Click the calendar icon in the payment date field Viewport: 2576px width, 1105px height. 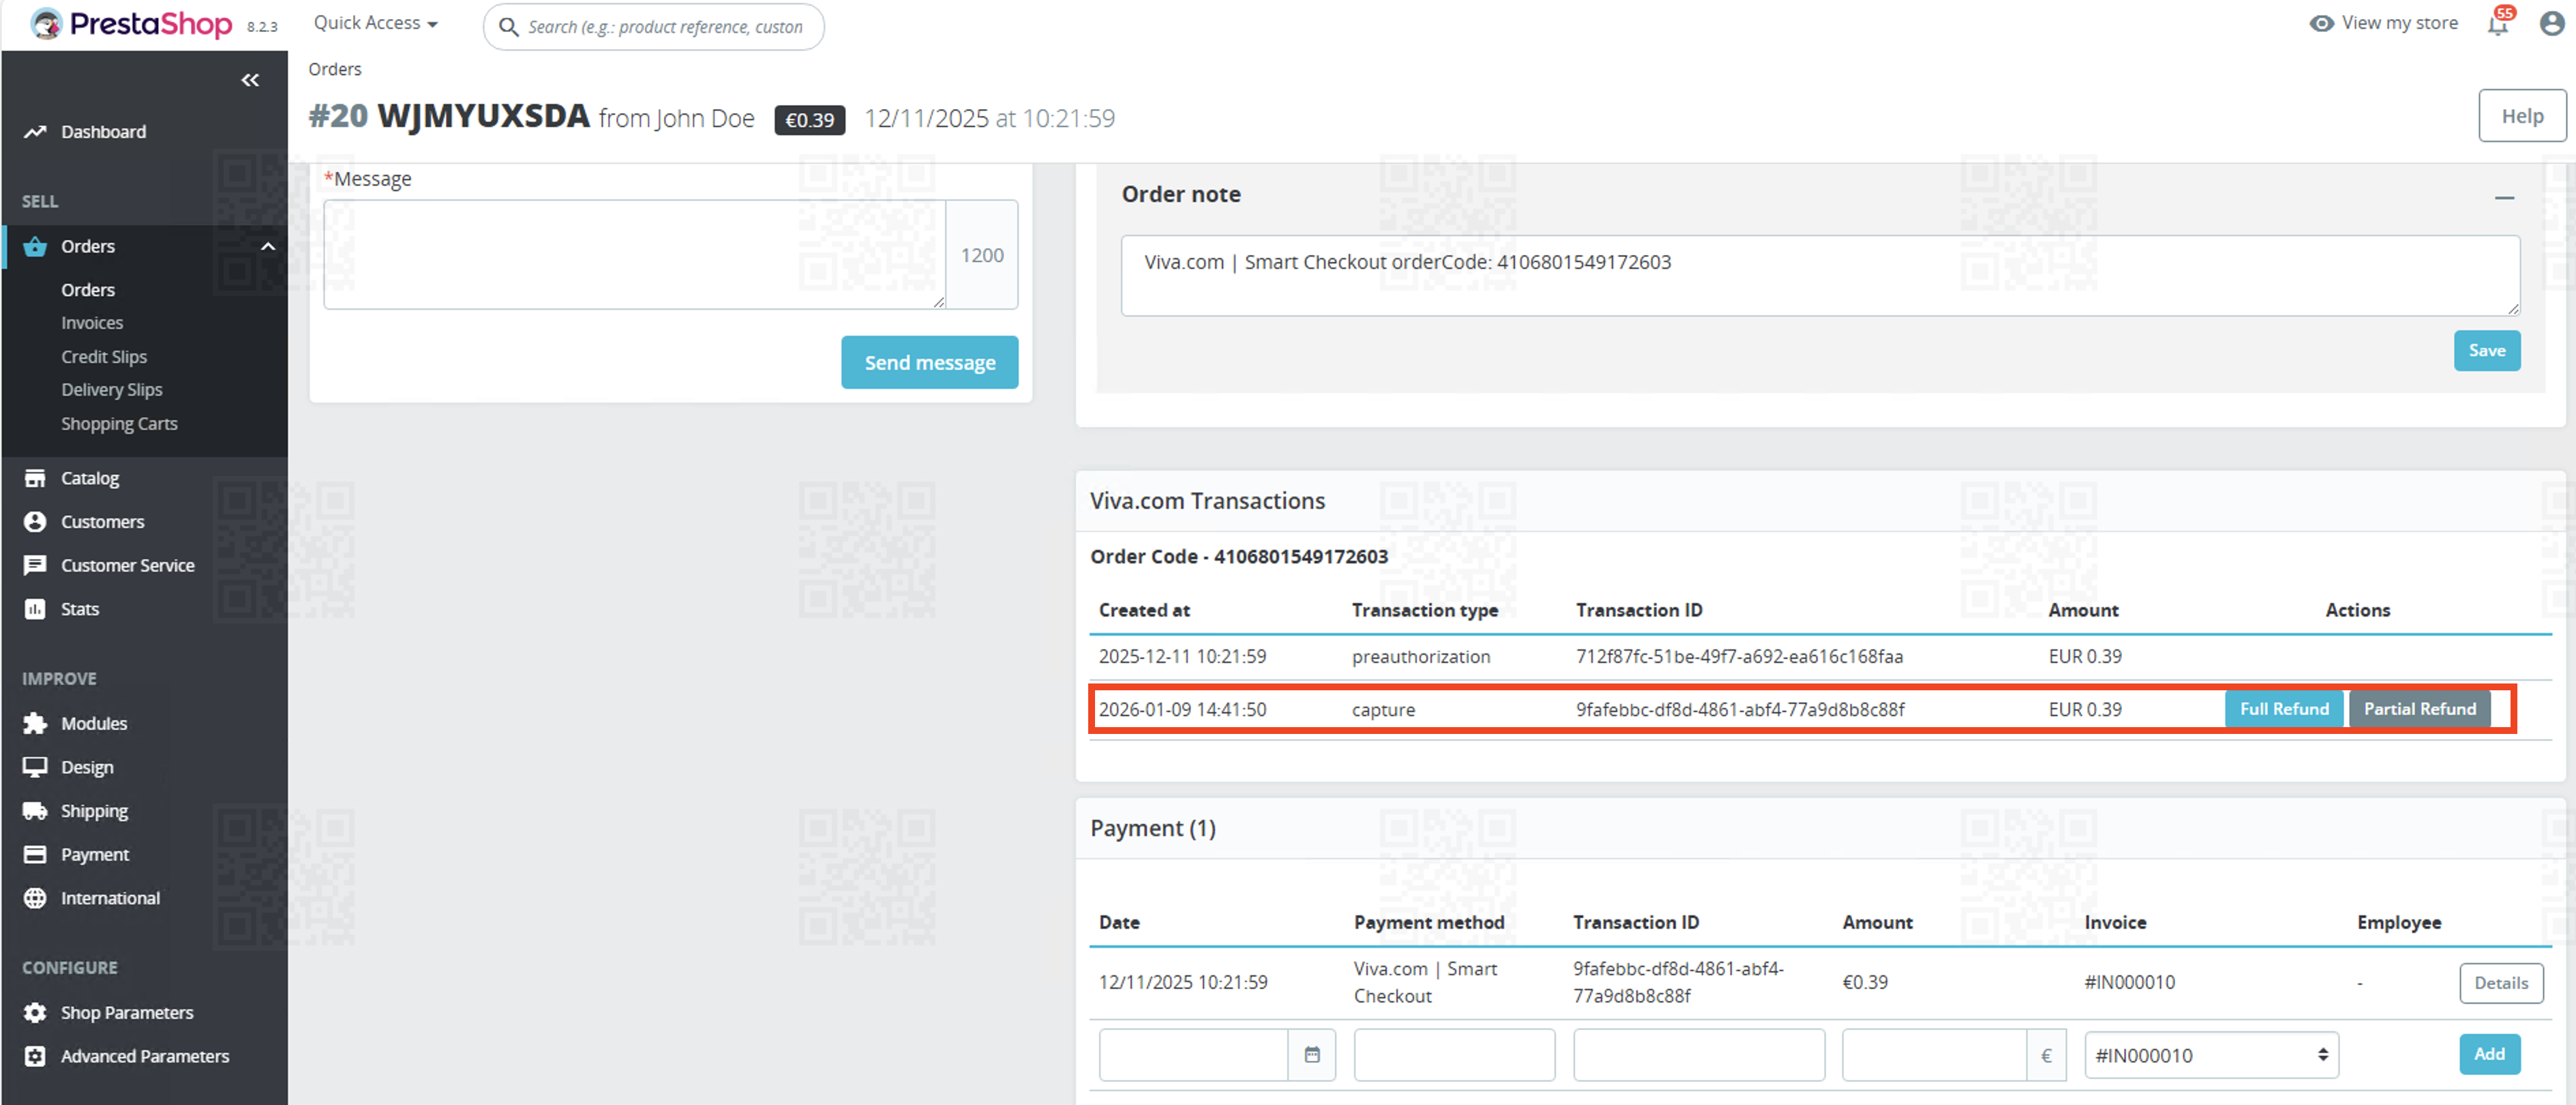[1312, 1054]
